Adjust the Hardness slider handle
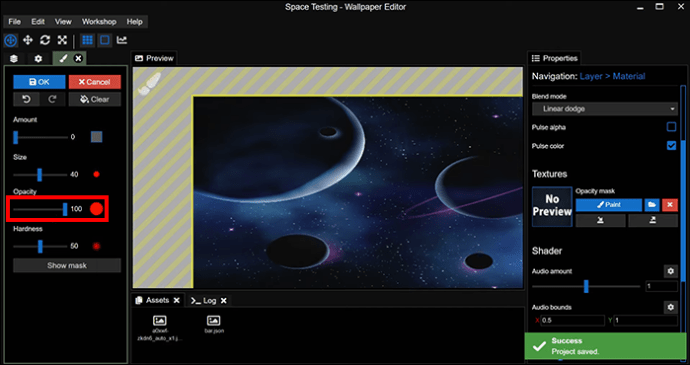The height and width of the screenshot is (365, 690). (40, 246)
